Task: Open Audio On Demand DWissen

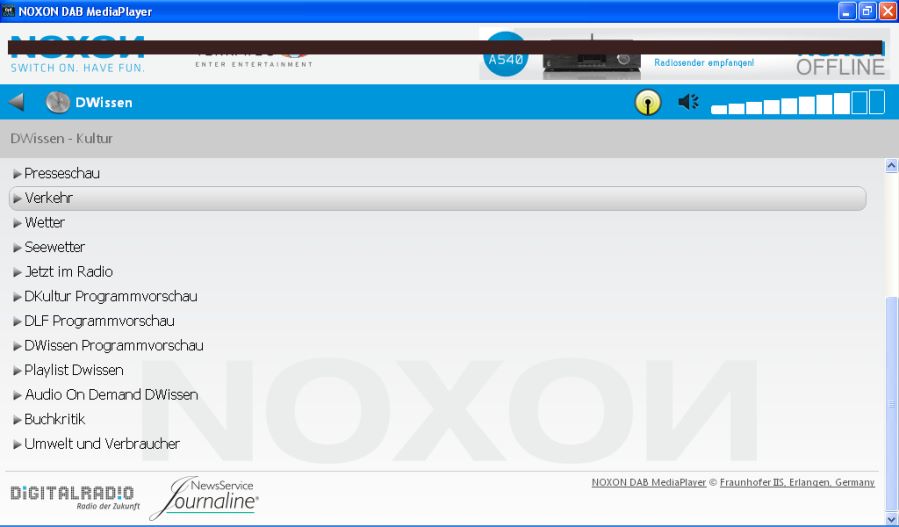Action: point(111,395)
